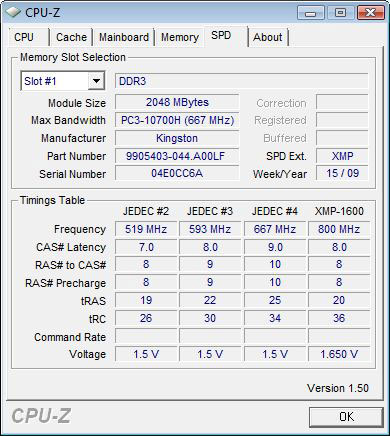Click the empty Buffered field
Screen dimensions: 390x436
pyautogui.click(x=342, y=138)
